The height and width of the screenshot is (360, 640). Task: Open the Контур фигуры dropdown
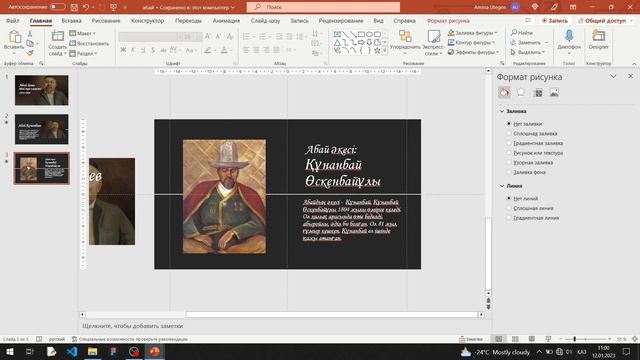471,42
